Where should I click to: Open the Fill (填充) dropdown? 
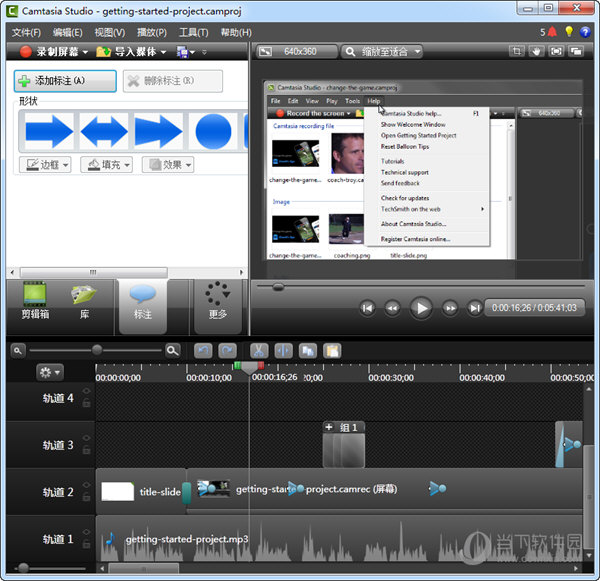106,165
